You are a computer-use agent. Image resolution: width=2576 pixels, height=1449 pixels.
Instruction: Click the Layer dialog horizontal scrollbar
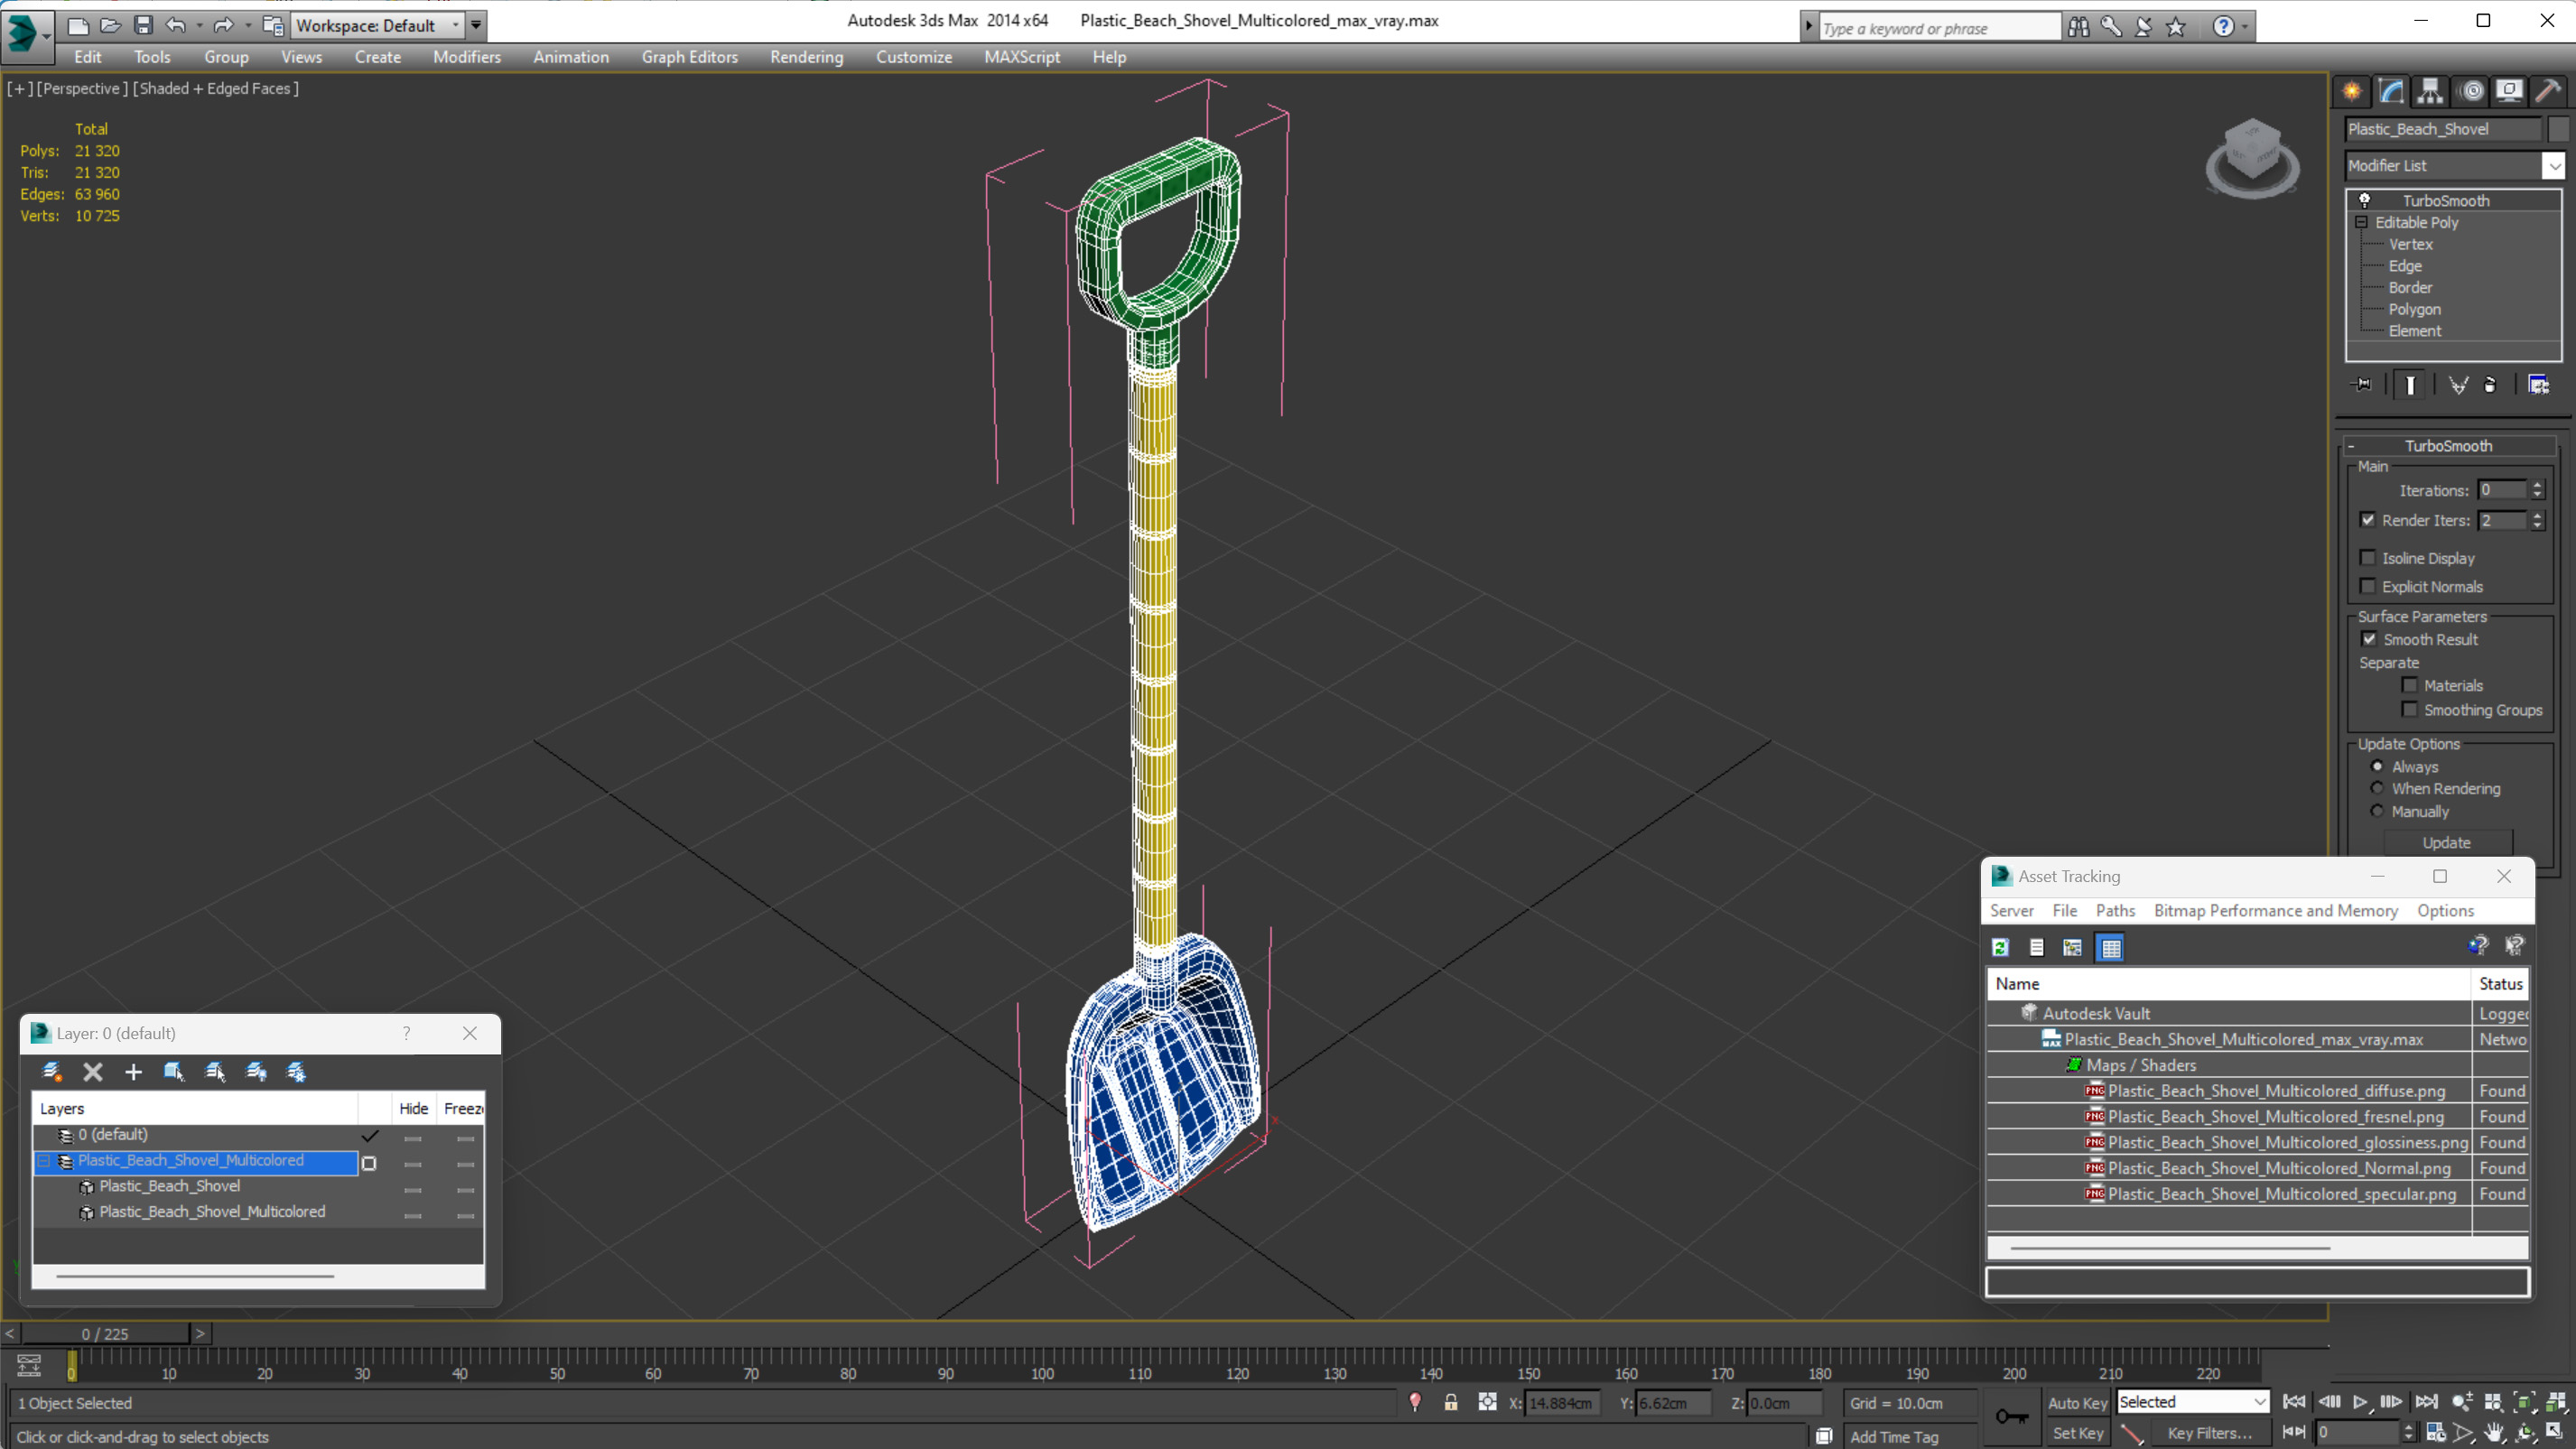[x=195, y=1276]
